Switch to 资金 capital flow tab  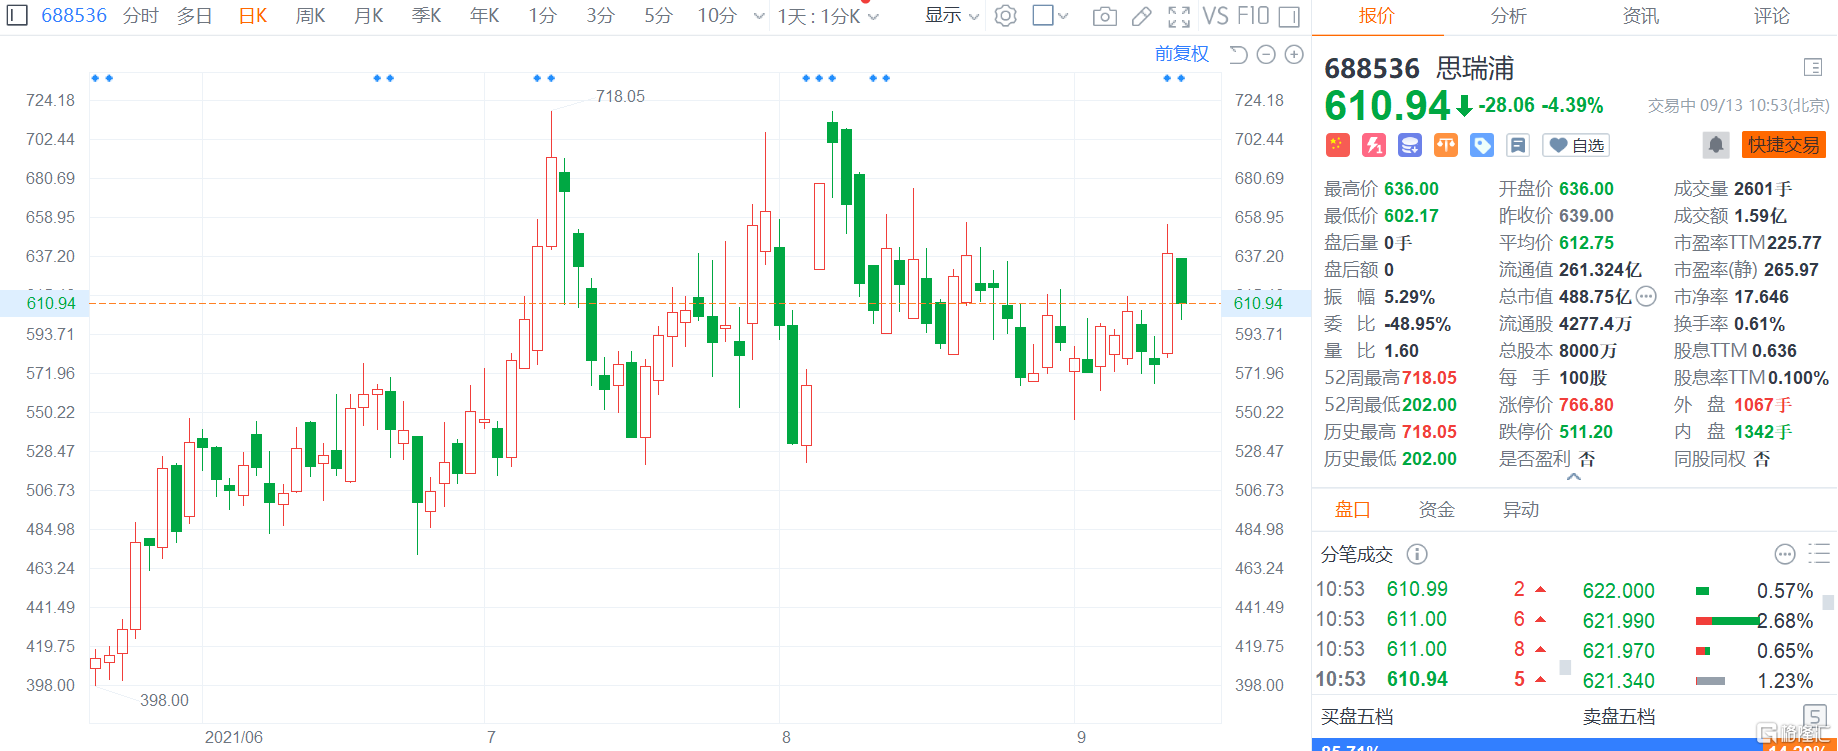click(x=1437, y=510)
